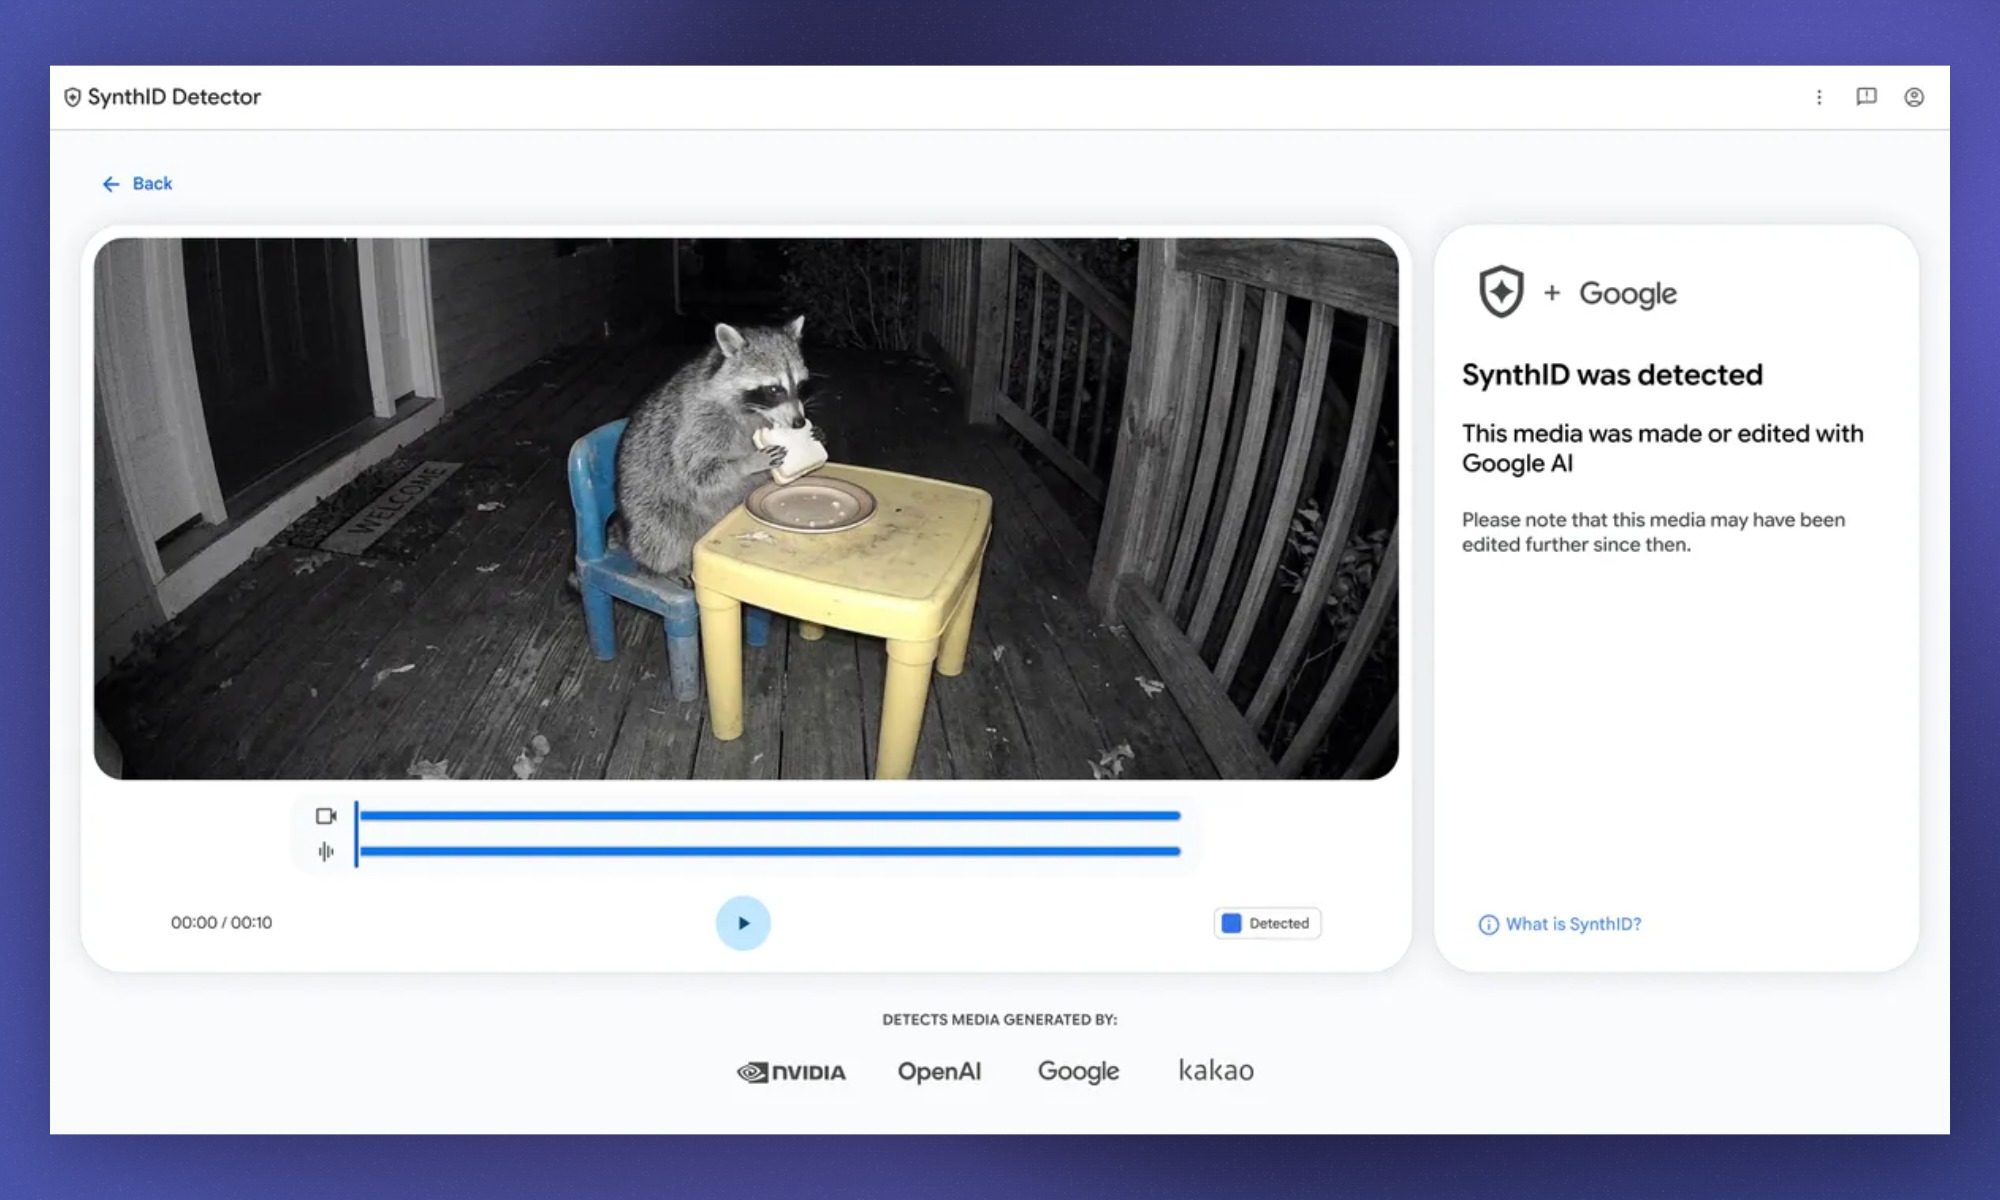Image resolution: width=2000 pixels, height=1200 pixels.
Task: Click the send feedback icon
Action: tap(1866, 97)
